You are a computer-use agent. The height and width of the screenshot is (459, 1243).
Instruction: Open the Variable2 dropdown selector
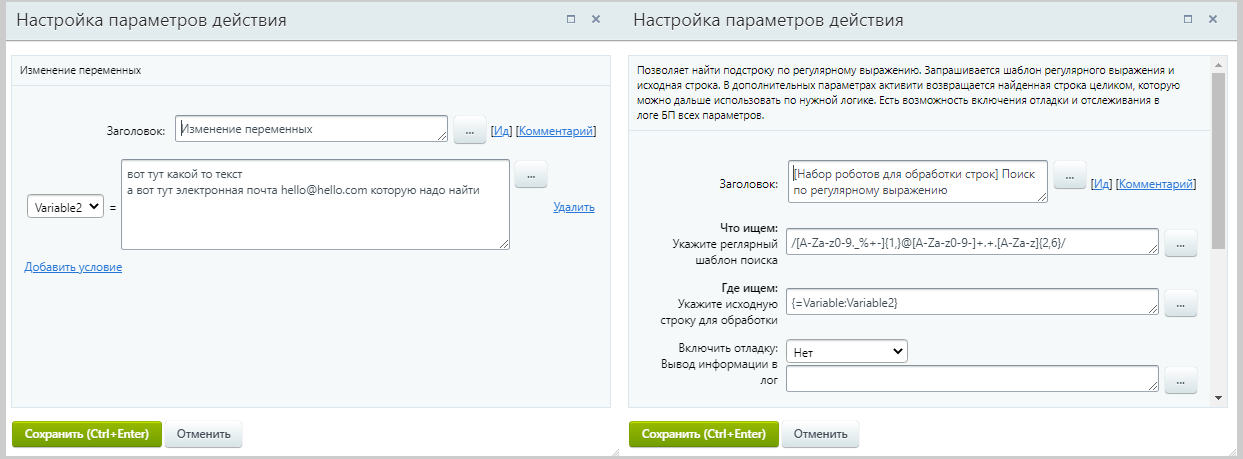tap(65, 207)
